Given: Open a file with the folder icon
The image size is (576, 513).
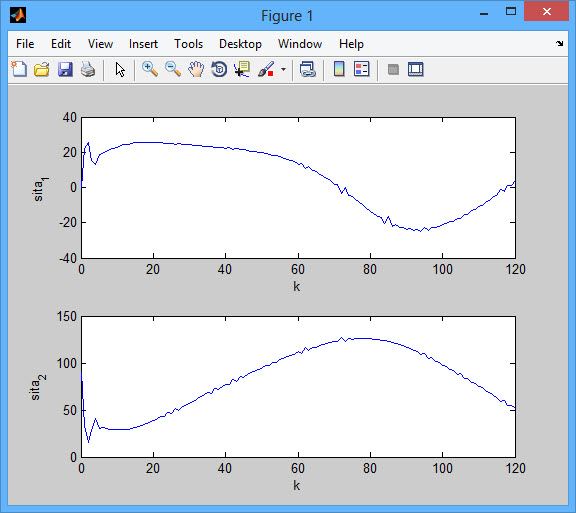Looking at the screenshot, I should click(42, 69).
